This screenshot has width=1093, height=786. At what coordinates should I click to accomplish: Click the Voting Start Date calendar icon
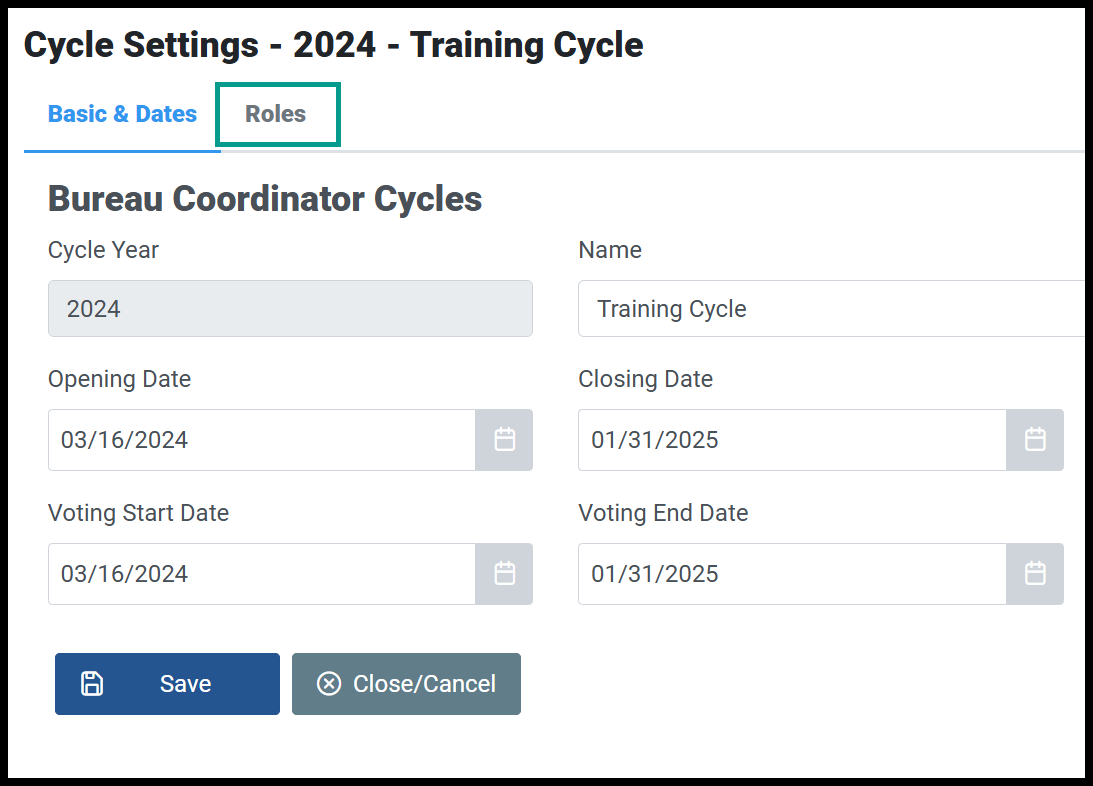505,573
